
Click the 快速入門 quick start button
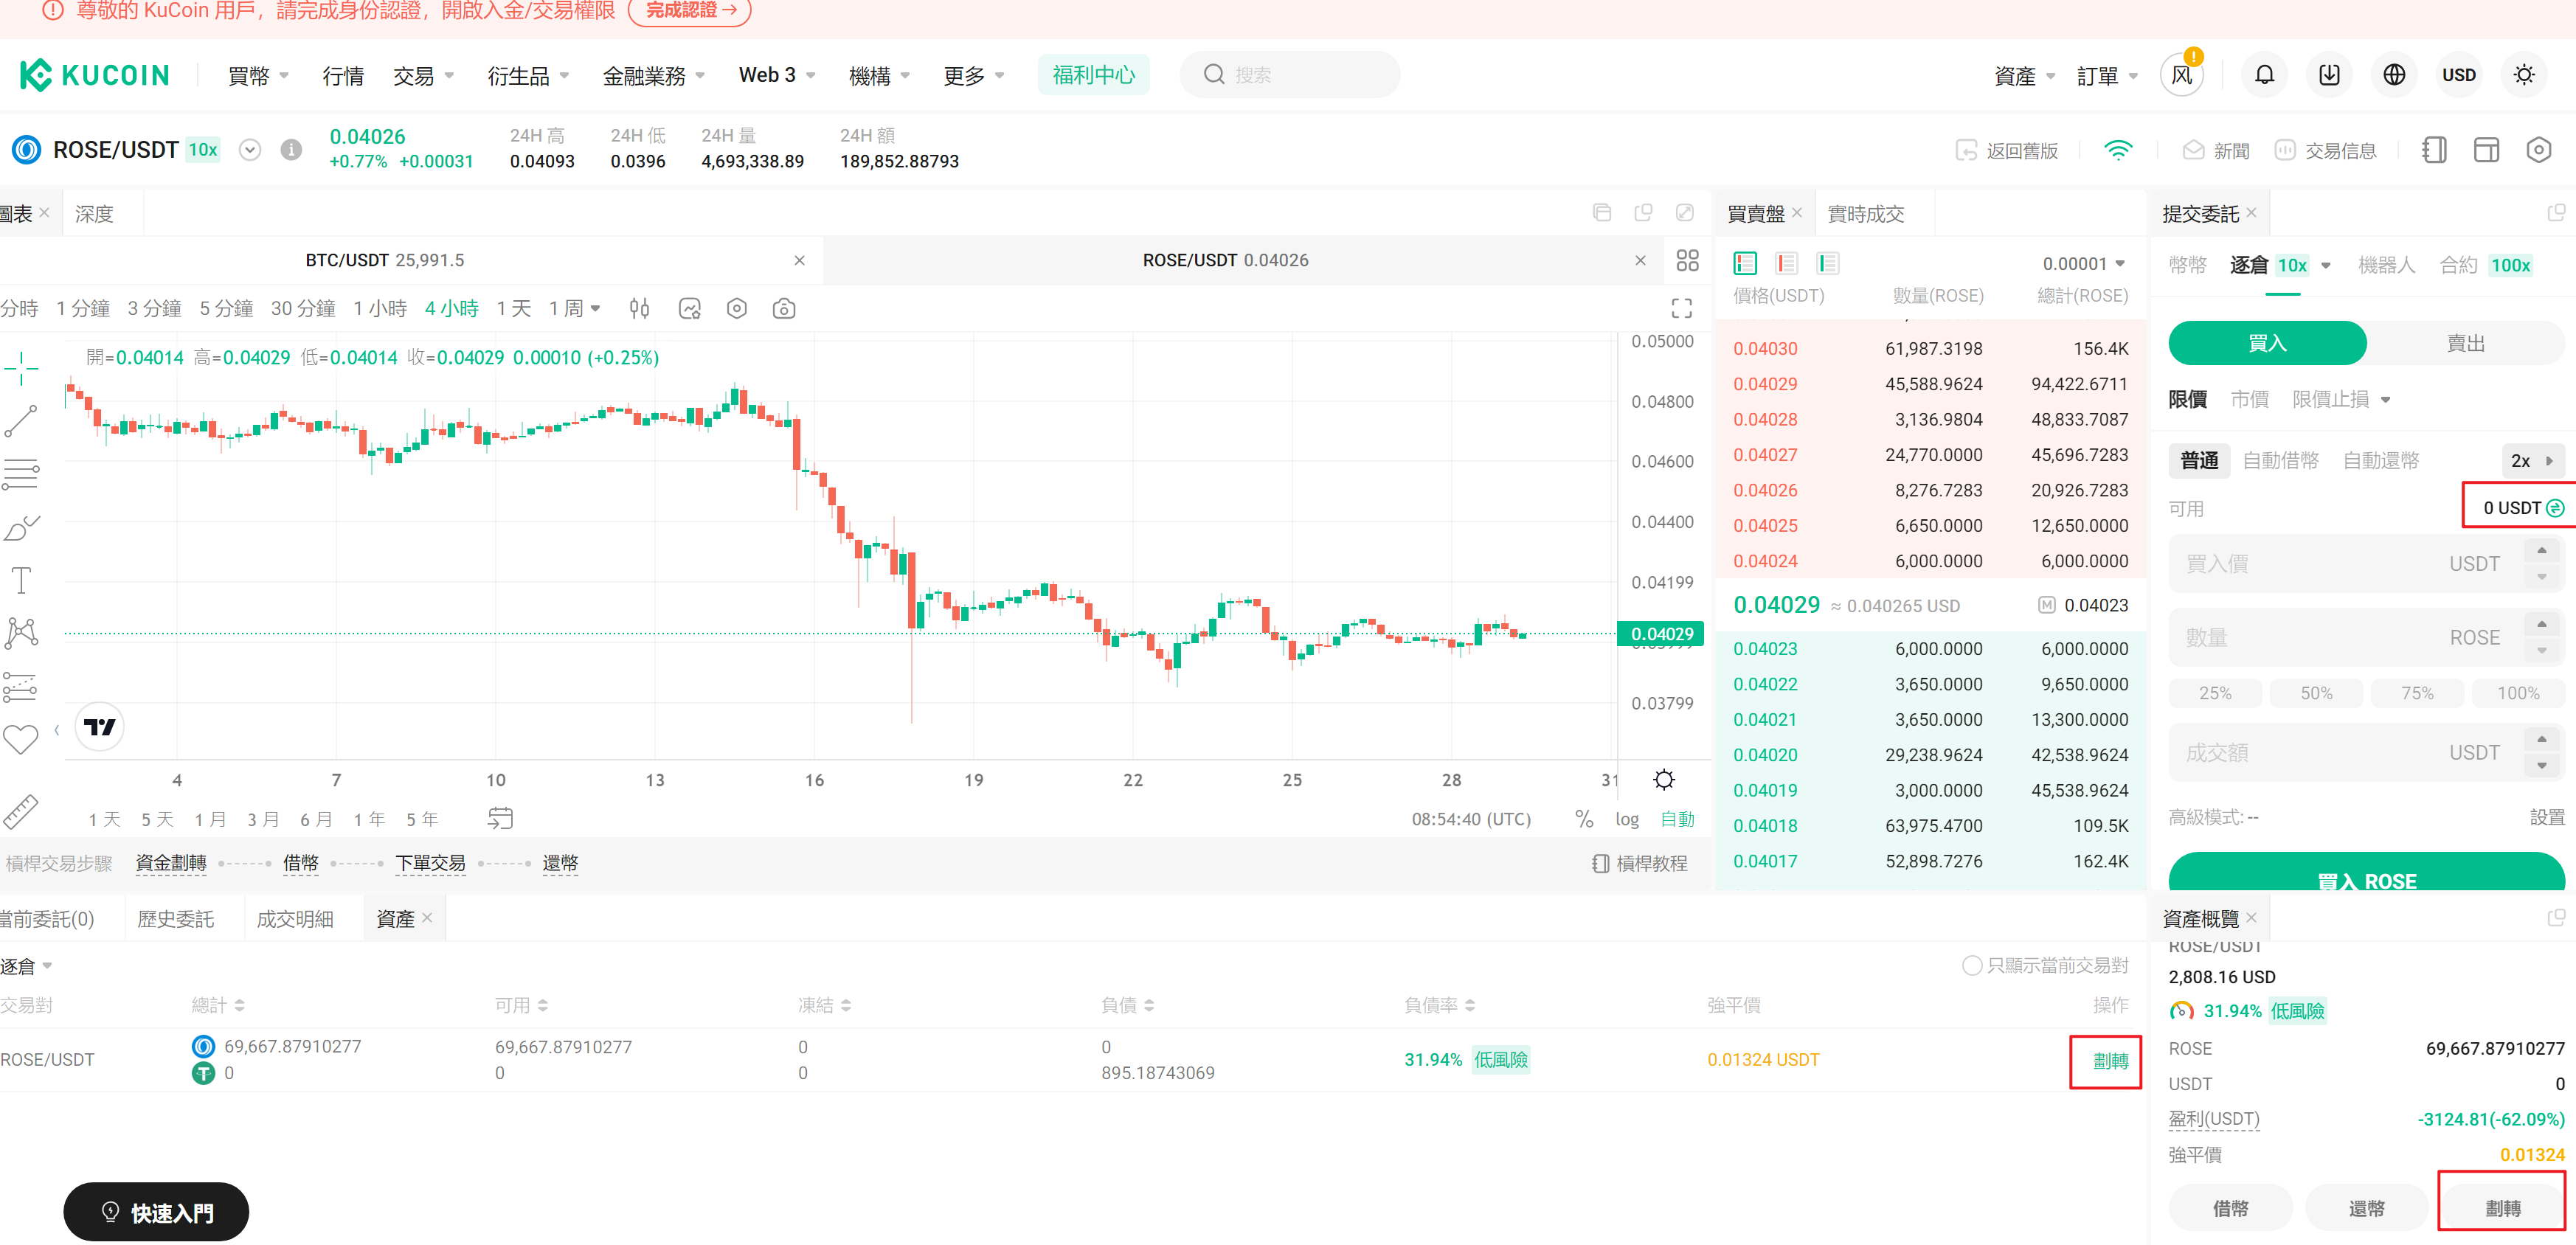(156, 1212)
